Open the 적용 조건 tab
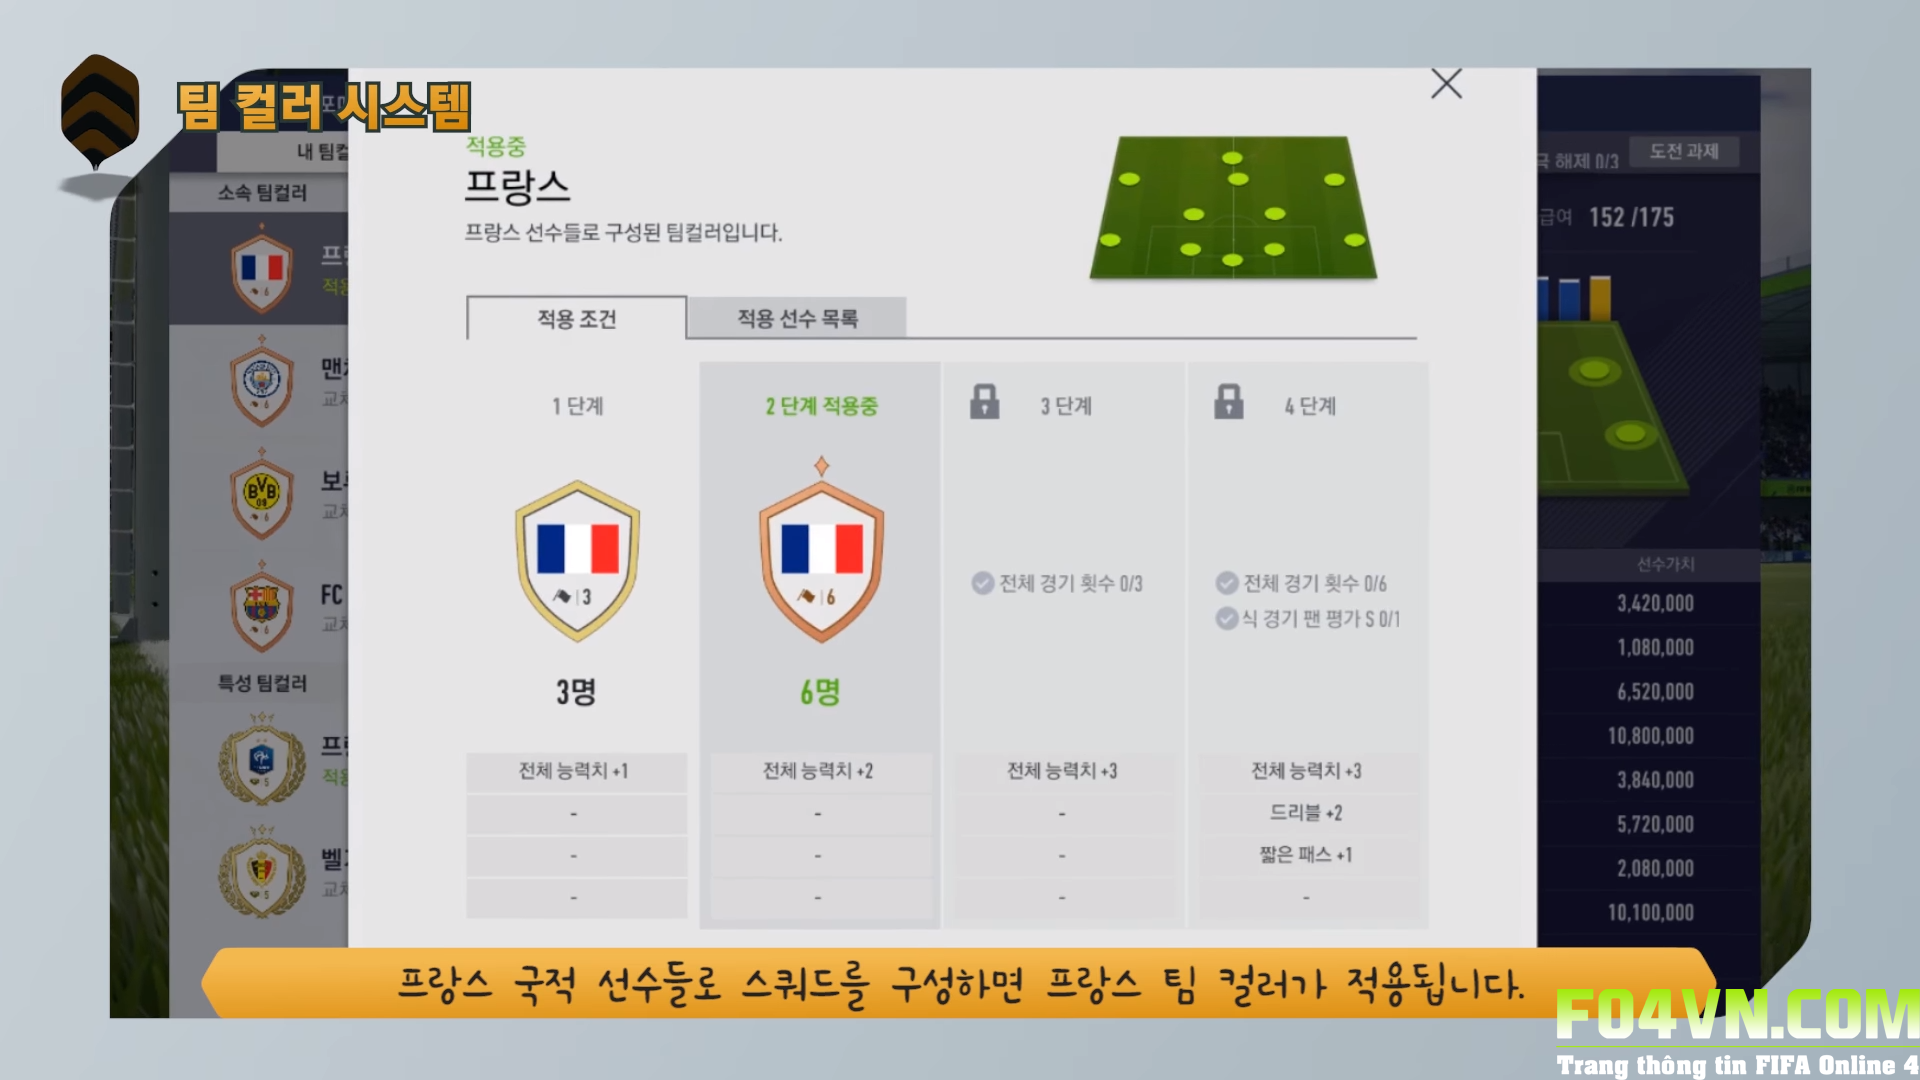Screen dimensions: 1920x1080 (577, 318)
